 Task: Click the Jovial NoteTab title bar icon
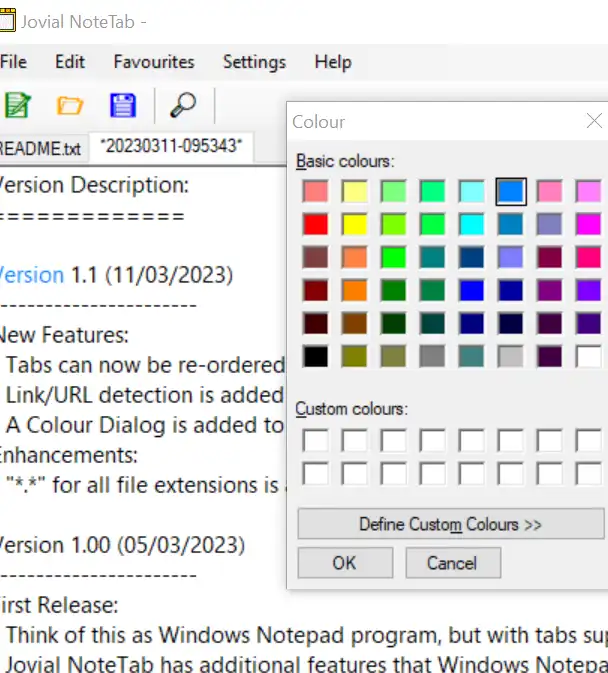click(7, 20)
